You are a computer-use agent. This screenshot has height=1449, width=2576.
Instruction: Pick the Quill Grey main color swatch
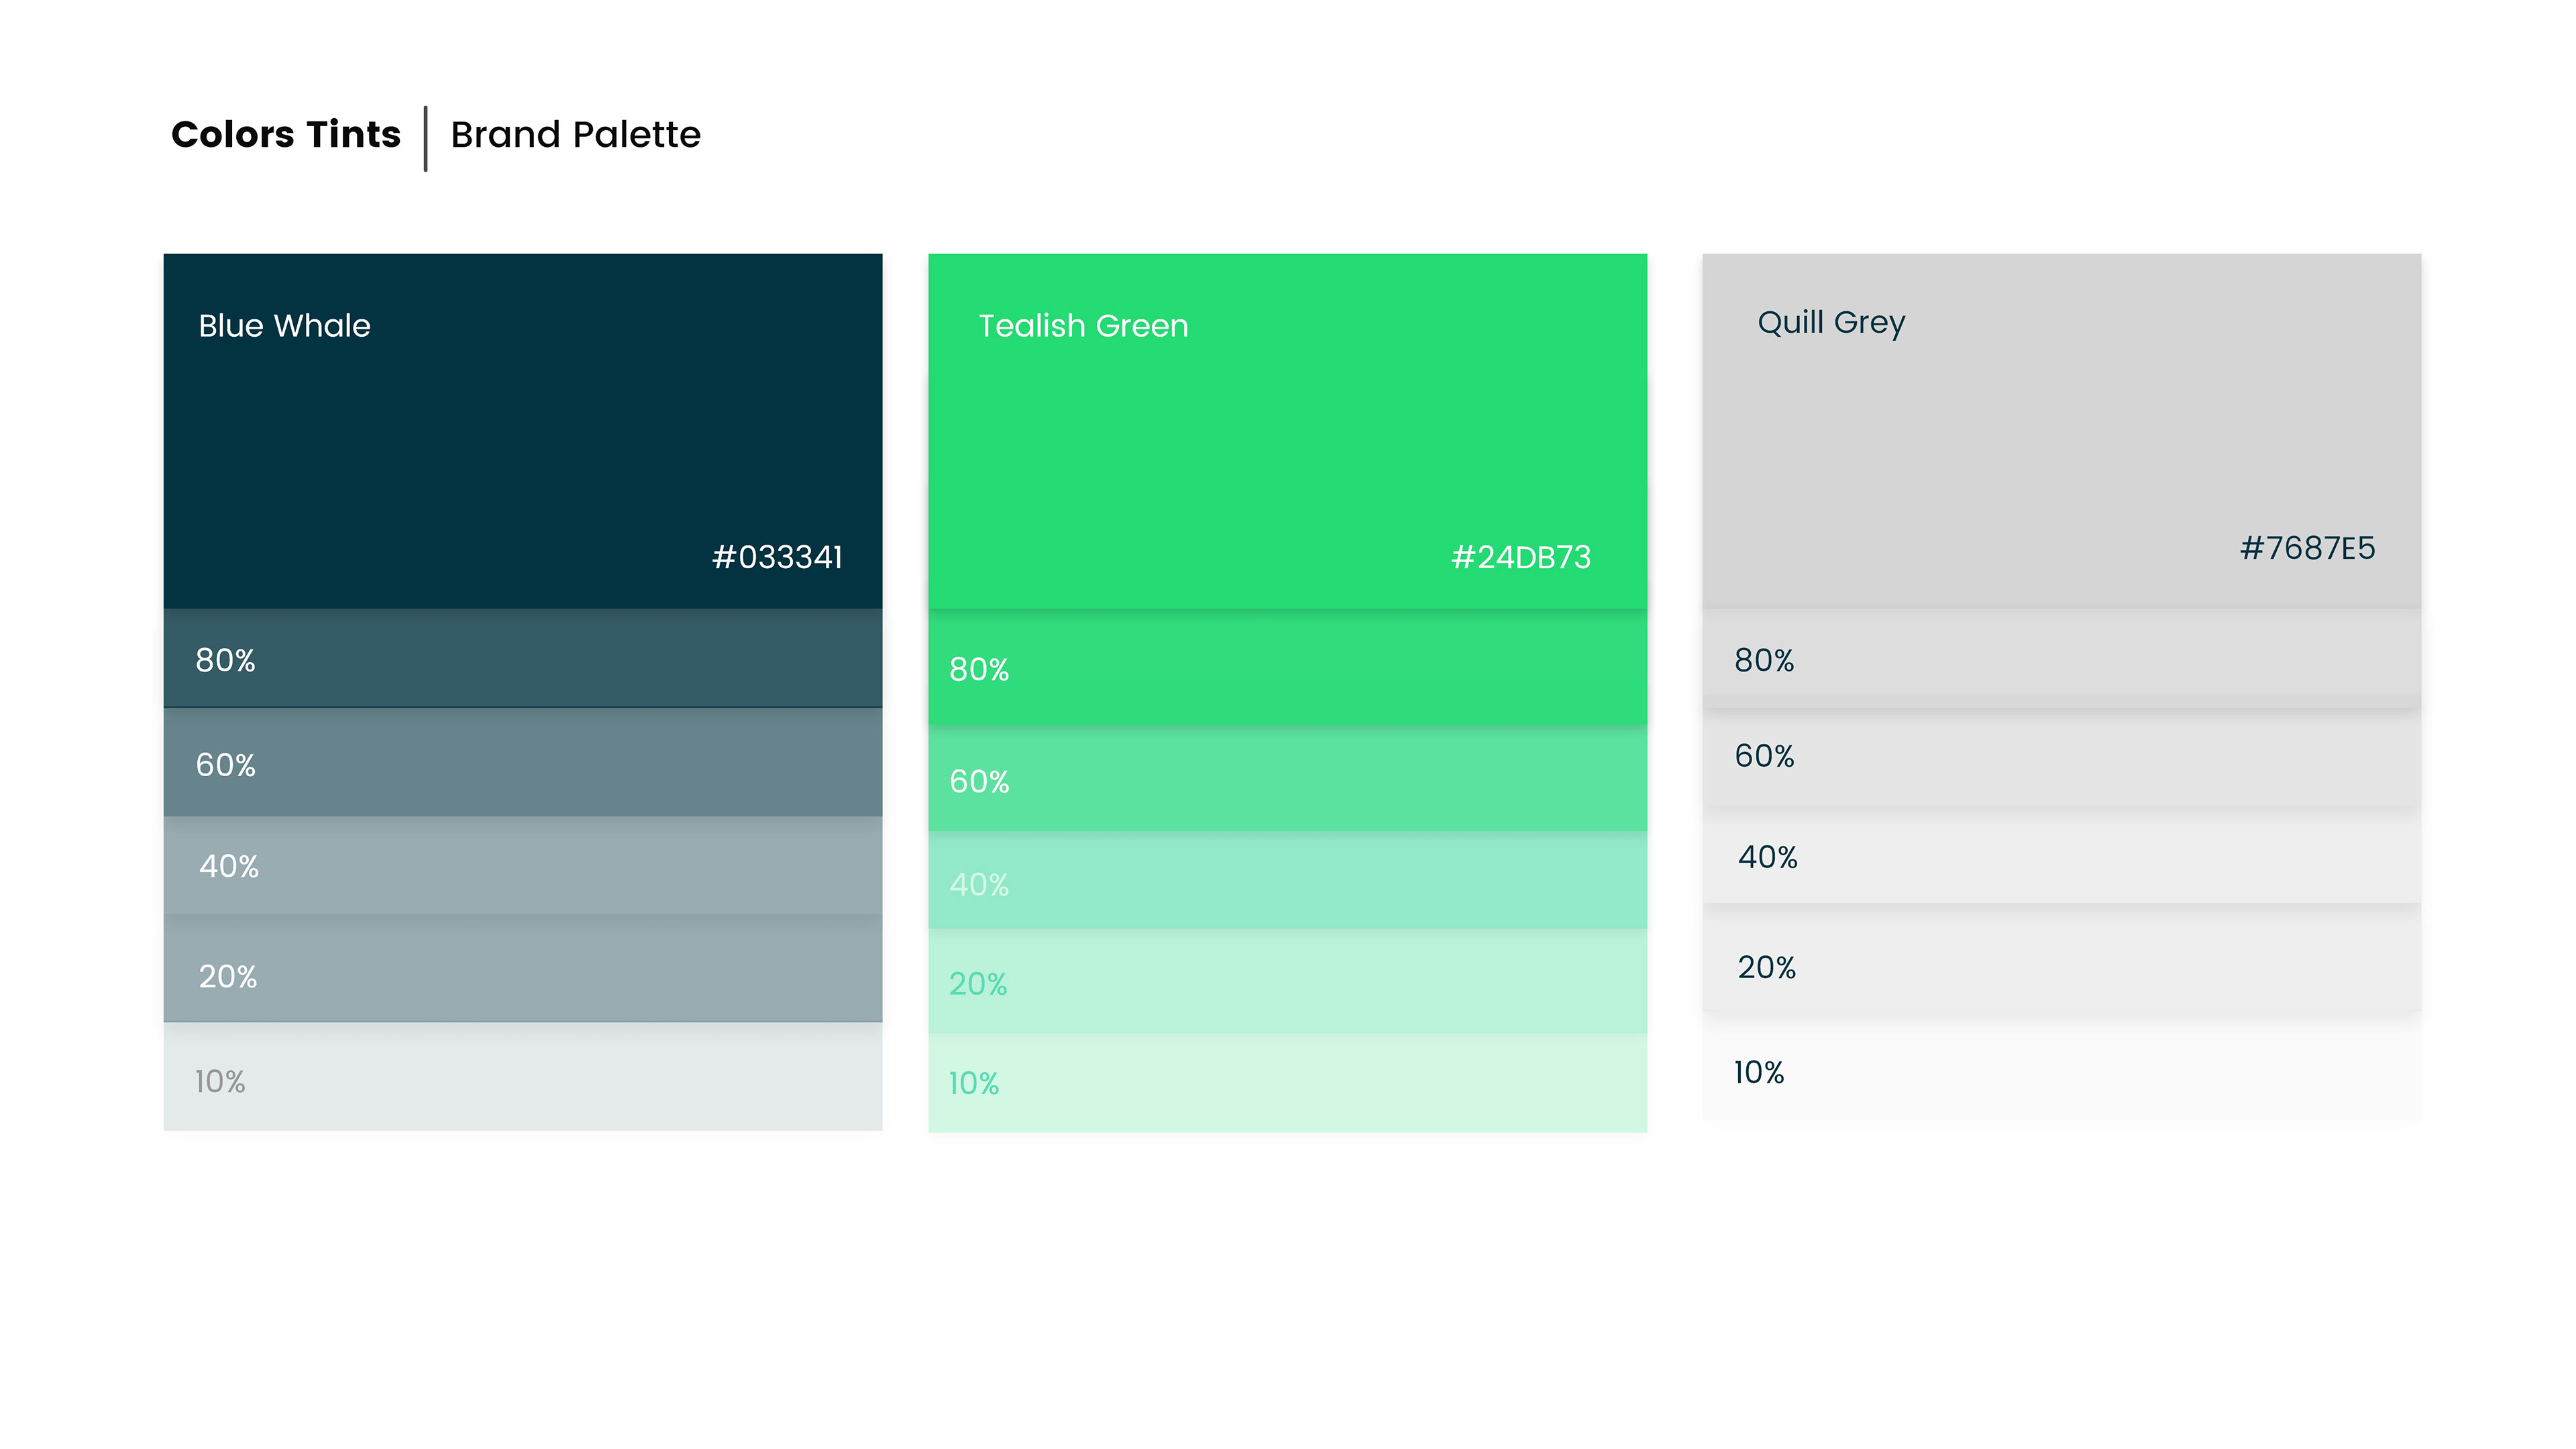point(2061,430)
